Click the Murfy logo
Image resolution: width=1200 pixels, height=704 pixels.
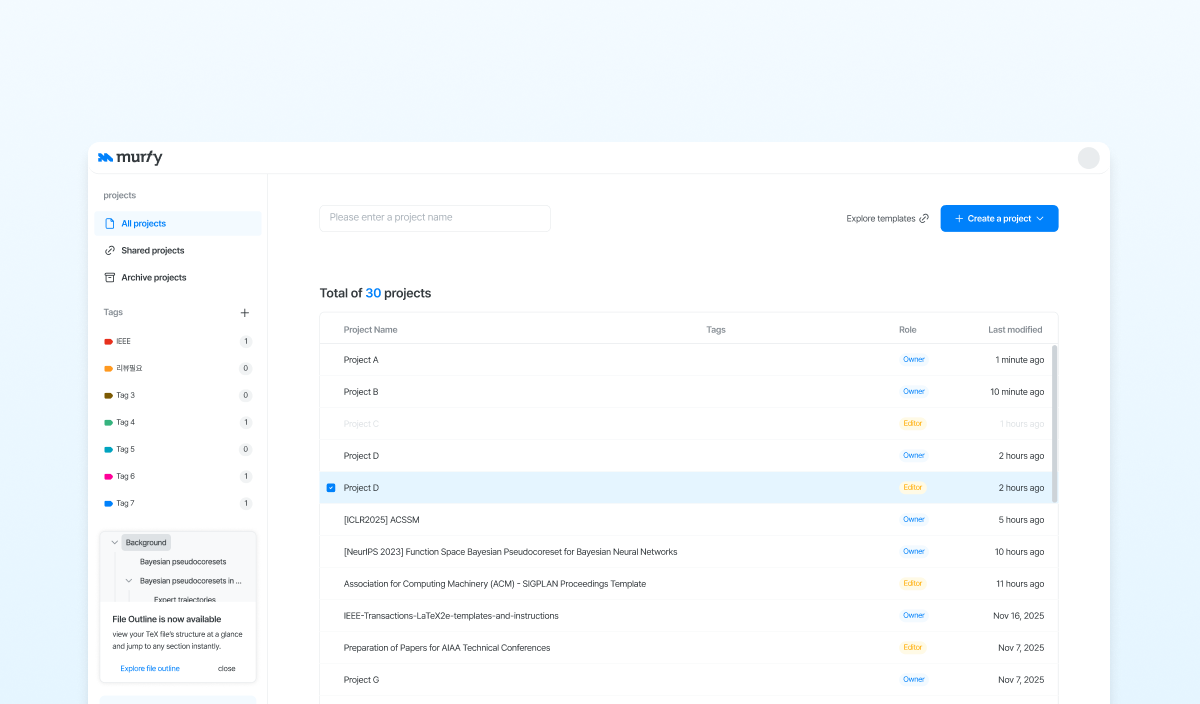[x=130, y=158]
